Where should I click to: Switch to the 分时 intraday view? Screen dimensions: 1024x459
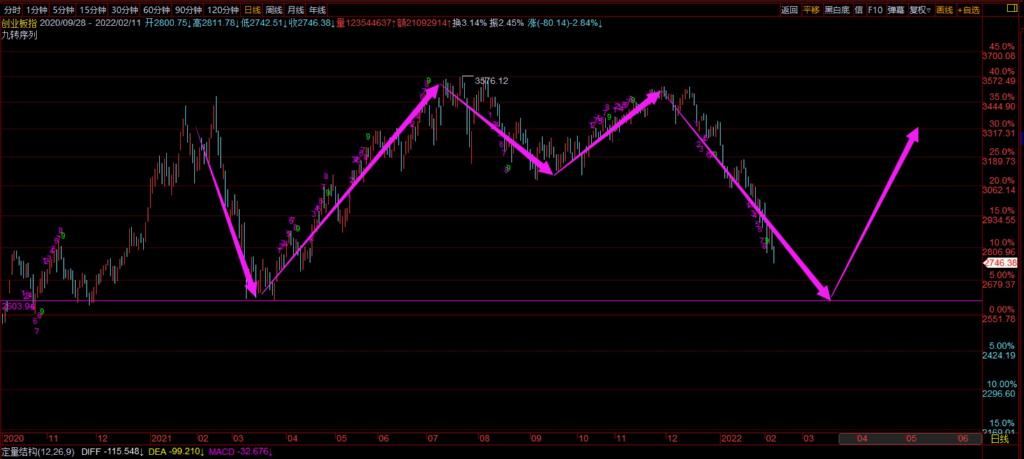[x=11, y=9]
